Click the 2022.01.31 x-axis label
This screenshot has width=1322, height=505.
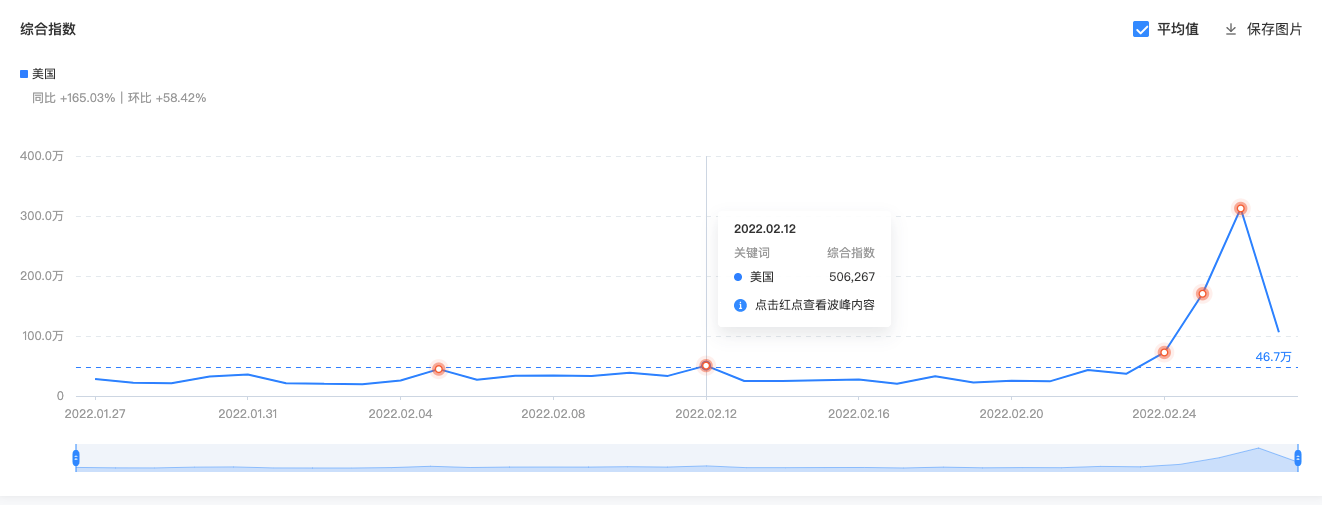coord(248,412)
